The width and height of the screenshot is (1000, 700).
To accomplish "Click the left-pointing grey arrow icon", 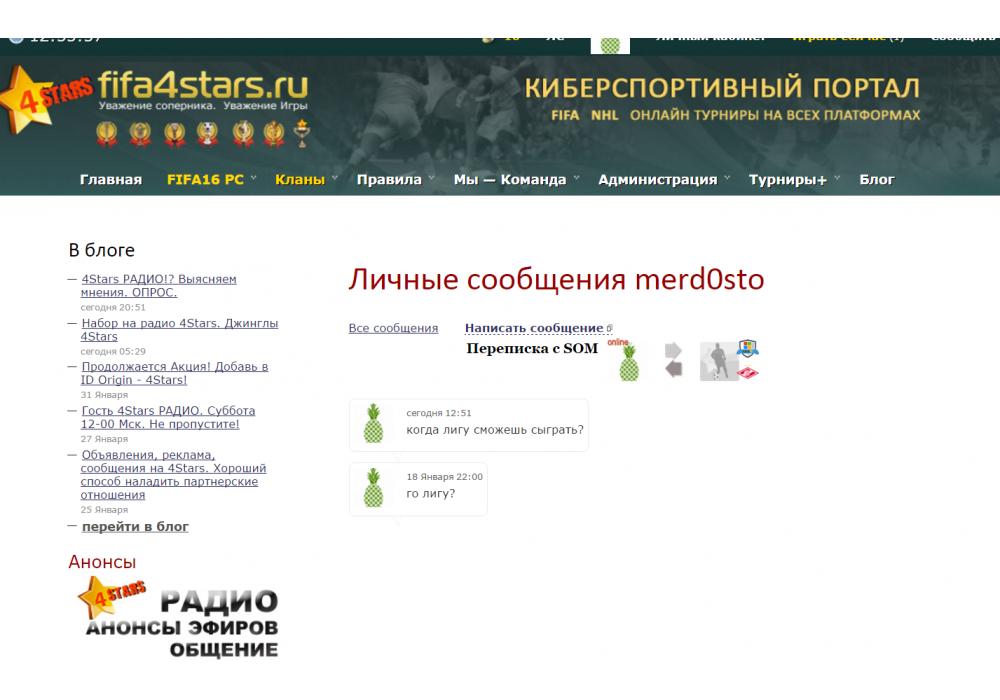I will coord(673,369).
